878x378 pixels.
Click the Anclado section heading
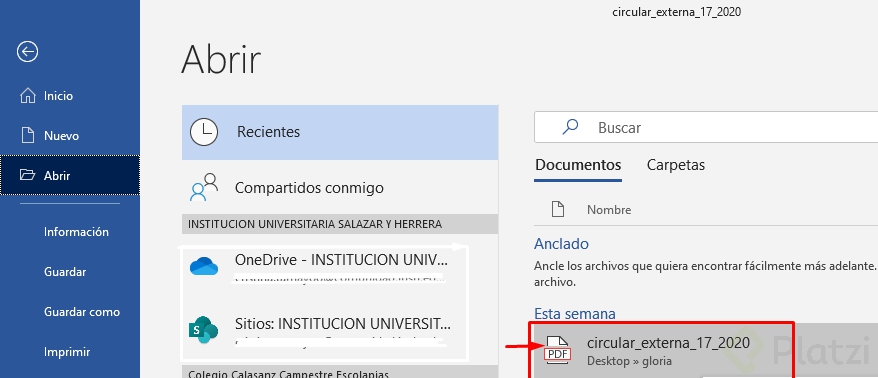click(561, 244)
